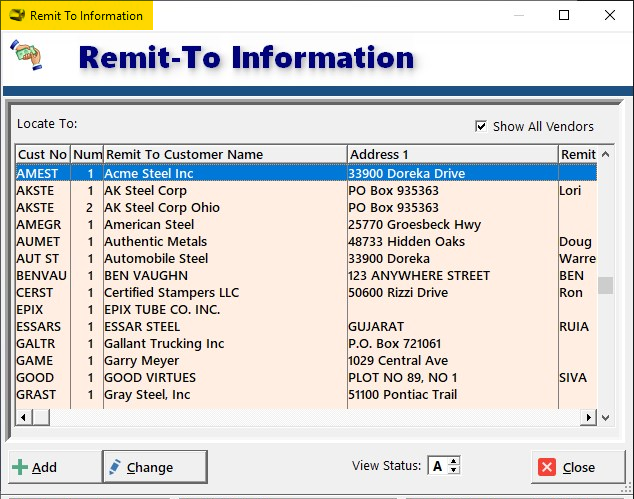Click the Change button
This screenshot has width=634, height=499.
tap(155, 467)
